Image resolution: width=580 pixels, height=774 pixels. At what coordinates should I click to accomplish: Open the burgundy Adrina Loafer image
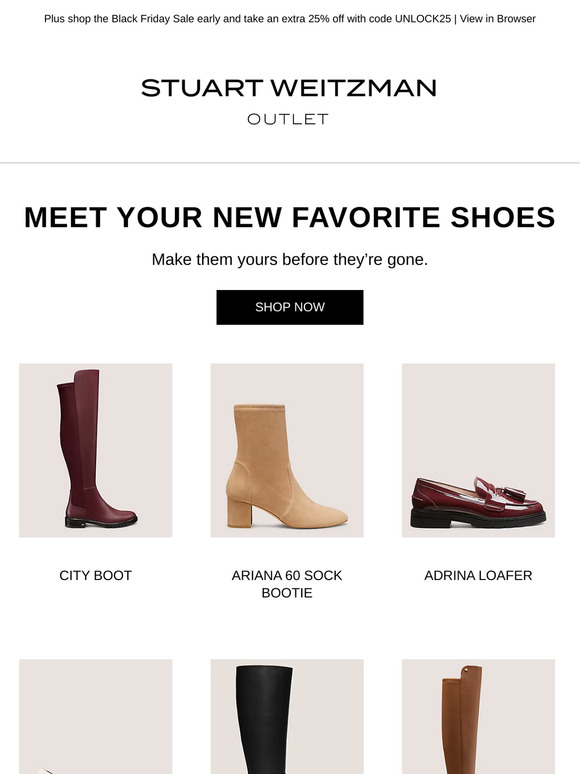point(478,450)
